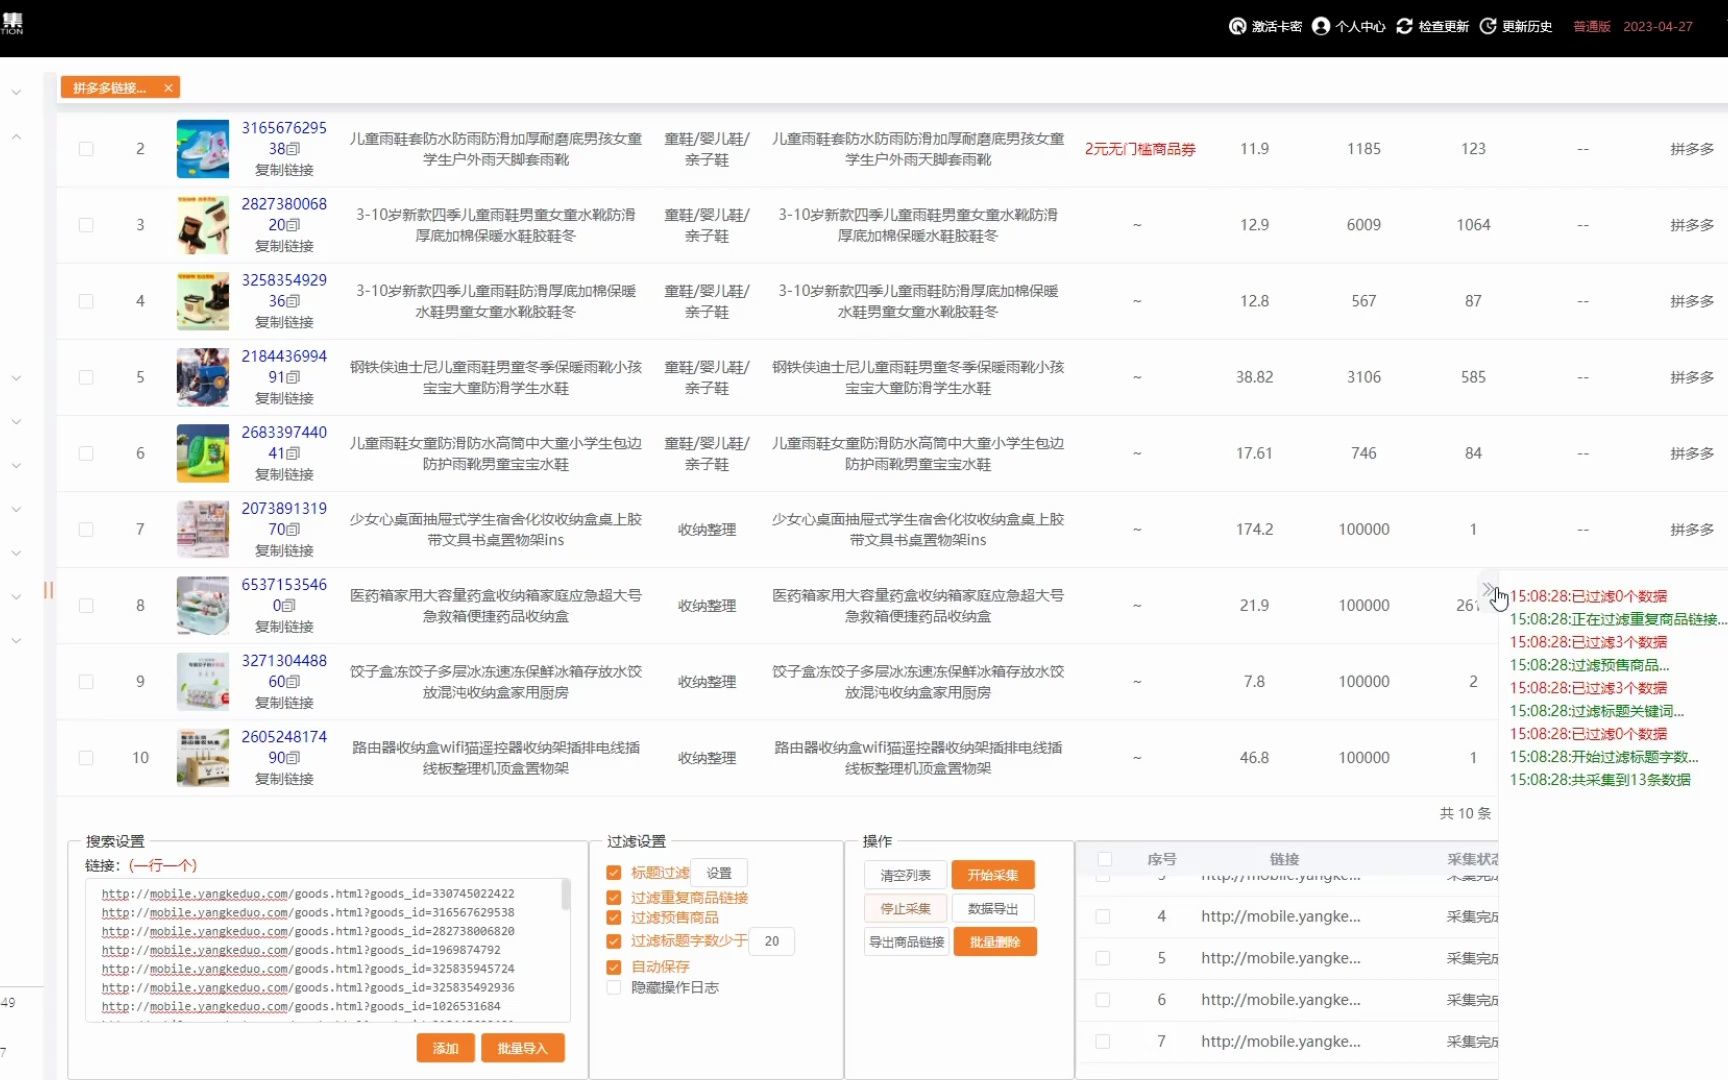Click the link textarea vertical scrollbar
The height and width of the screenshot is (1080, 1728).
pyautogui.click(x=566, y=895)
